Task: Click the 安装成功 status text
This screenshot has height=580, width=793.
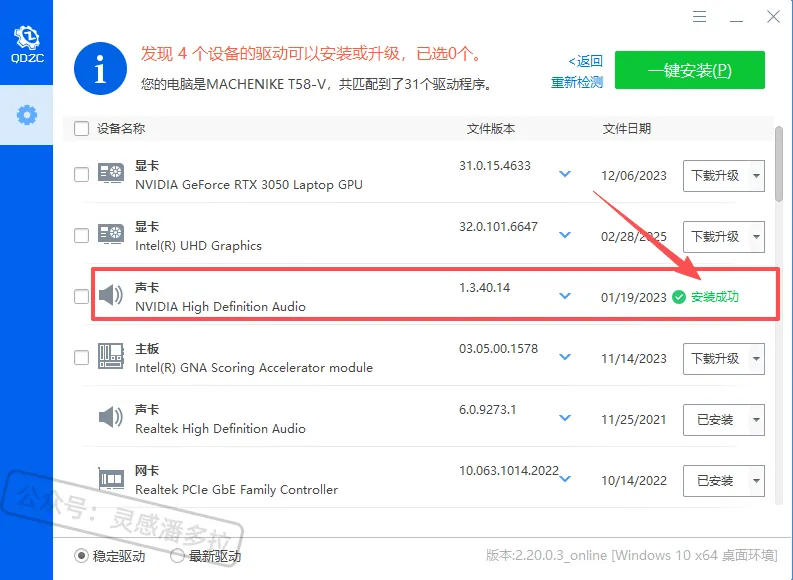Action: tap(715, 297)
